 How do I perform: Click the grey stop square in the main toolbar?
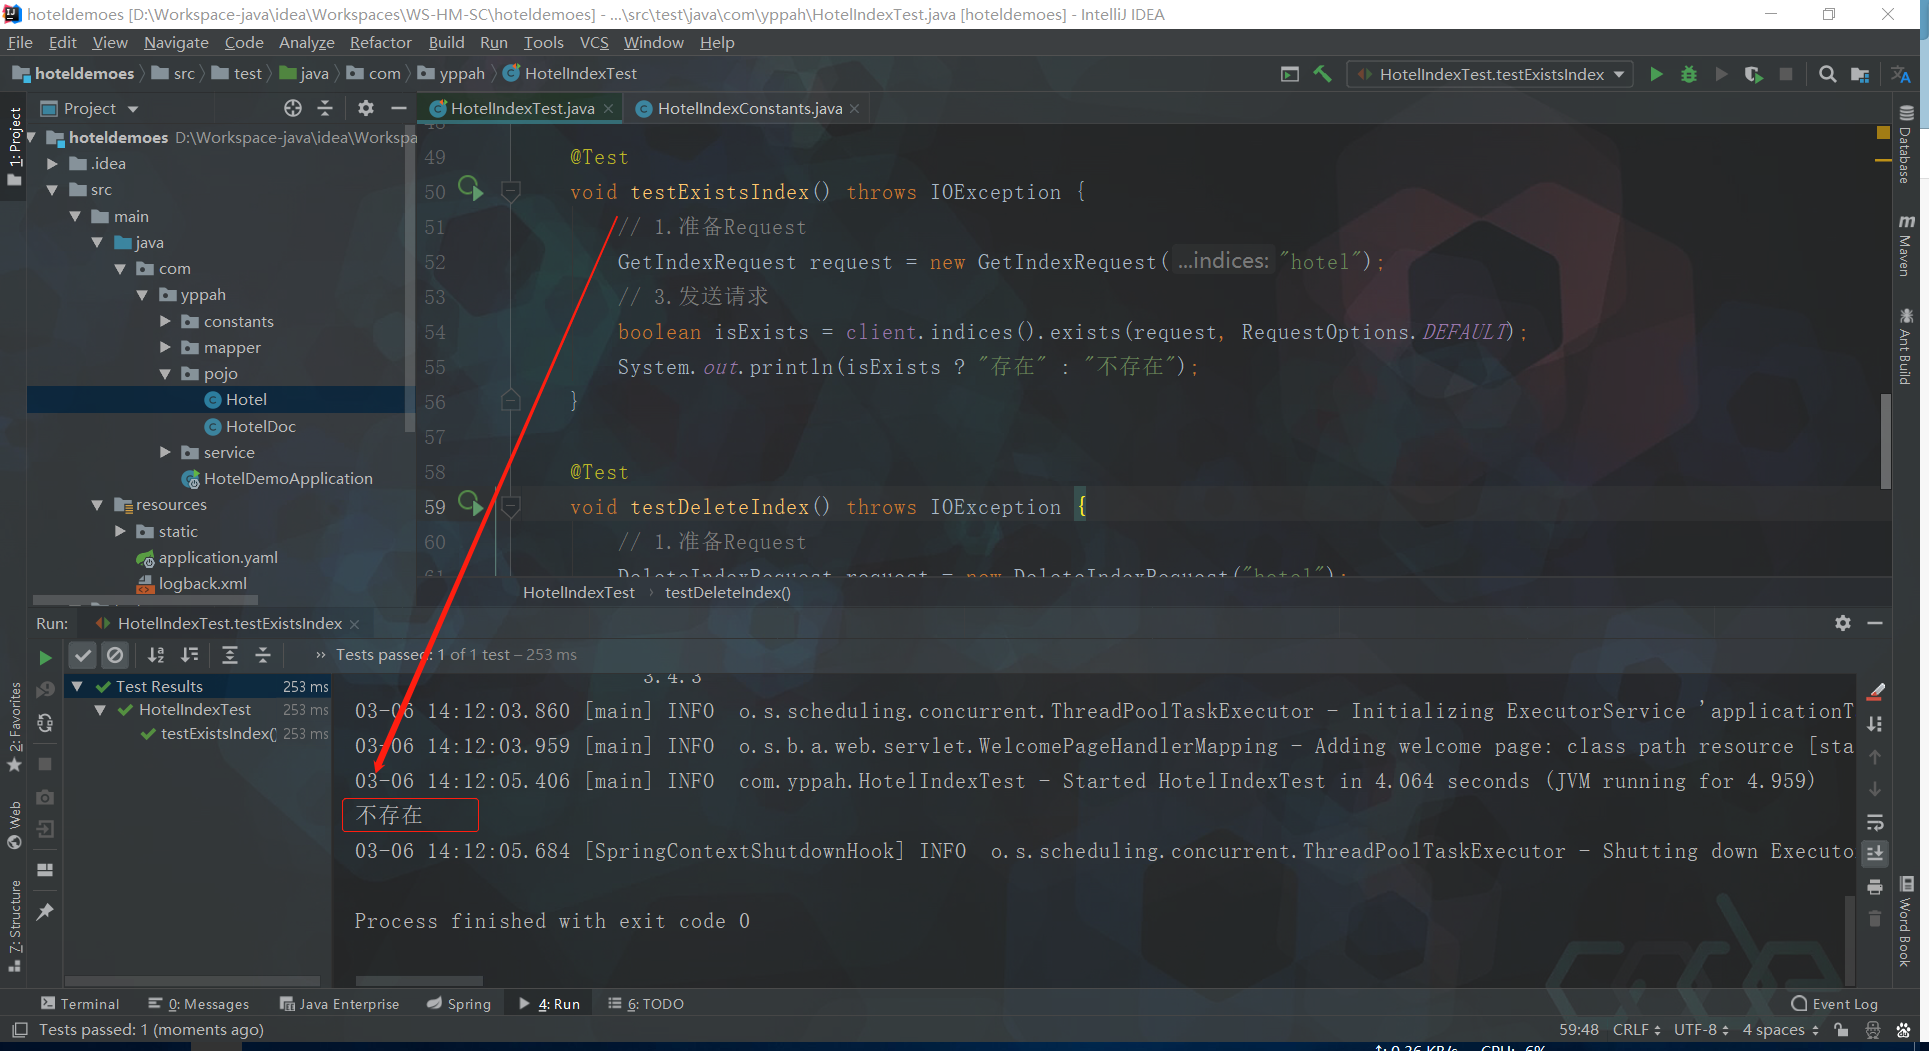coord(1786,74)
